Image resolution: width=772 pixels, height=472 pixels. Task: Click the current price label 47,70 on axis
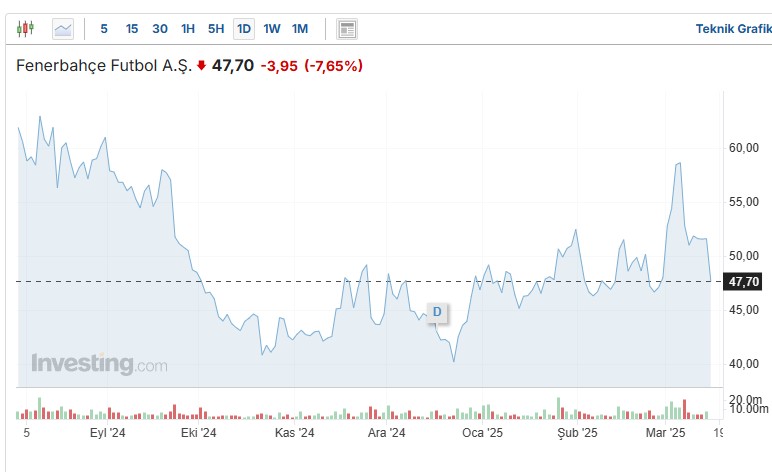point(743,282)
